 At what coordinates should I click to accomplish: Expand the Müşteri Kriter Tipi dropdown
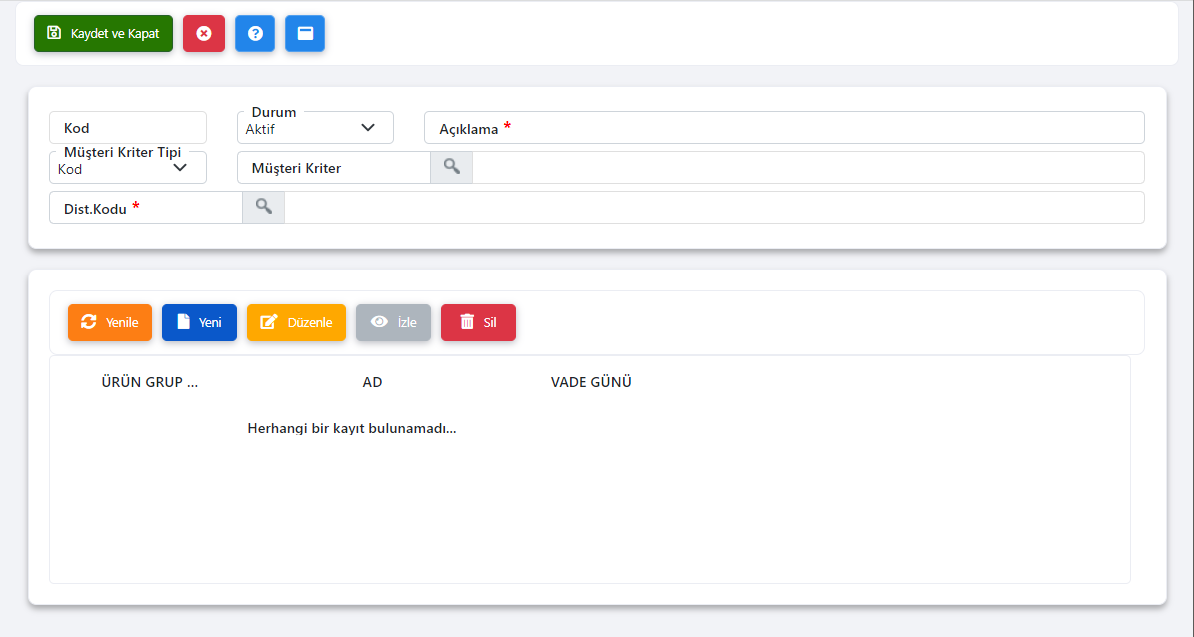tap(128, 168)
